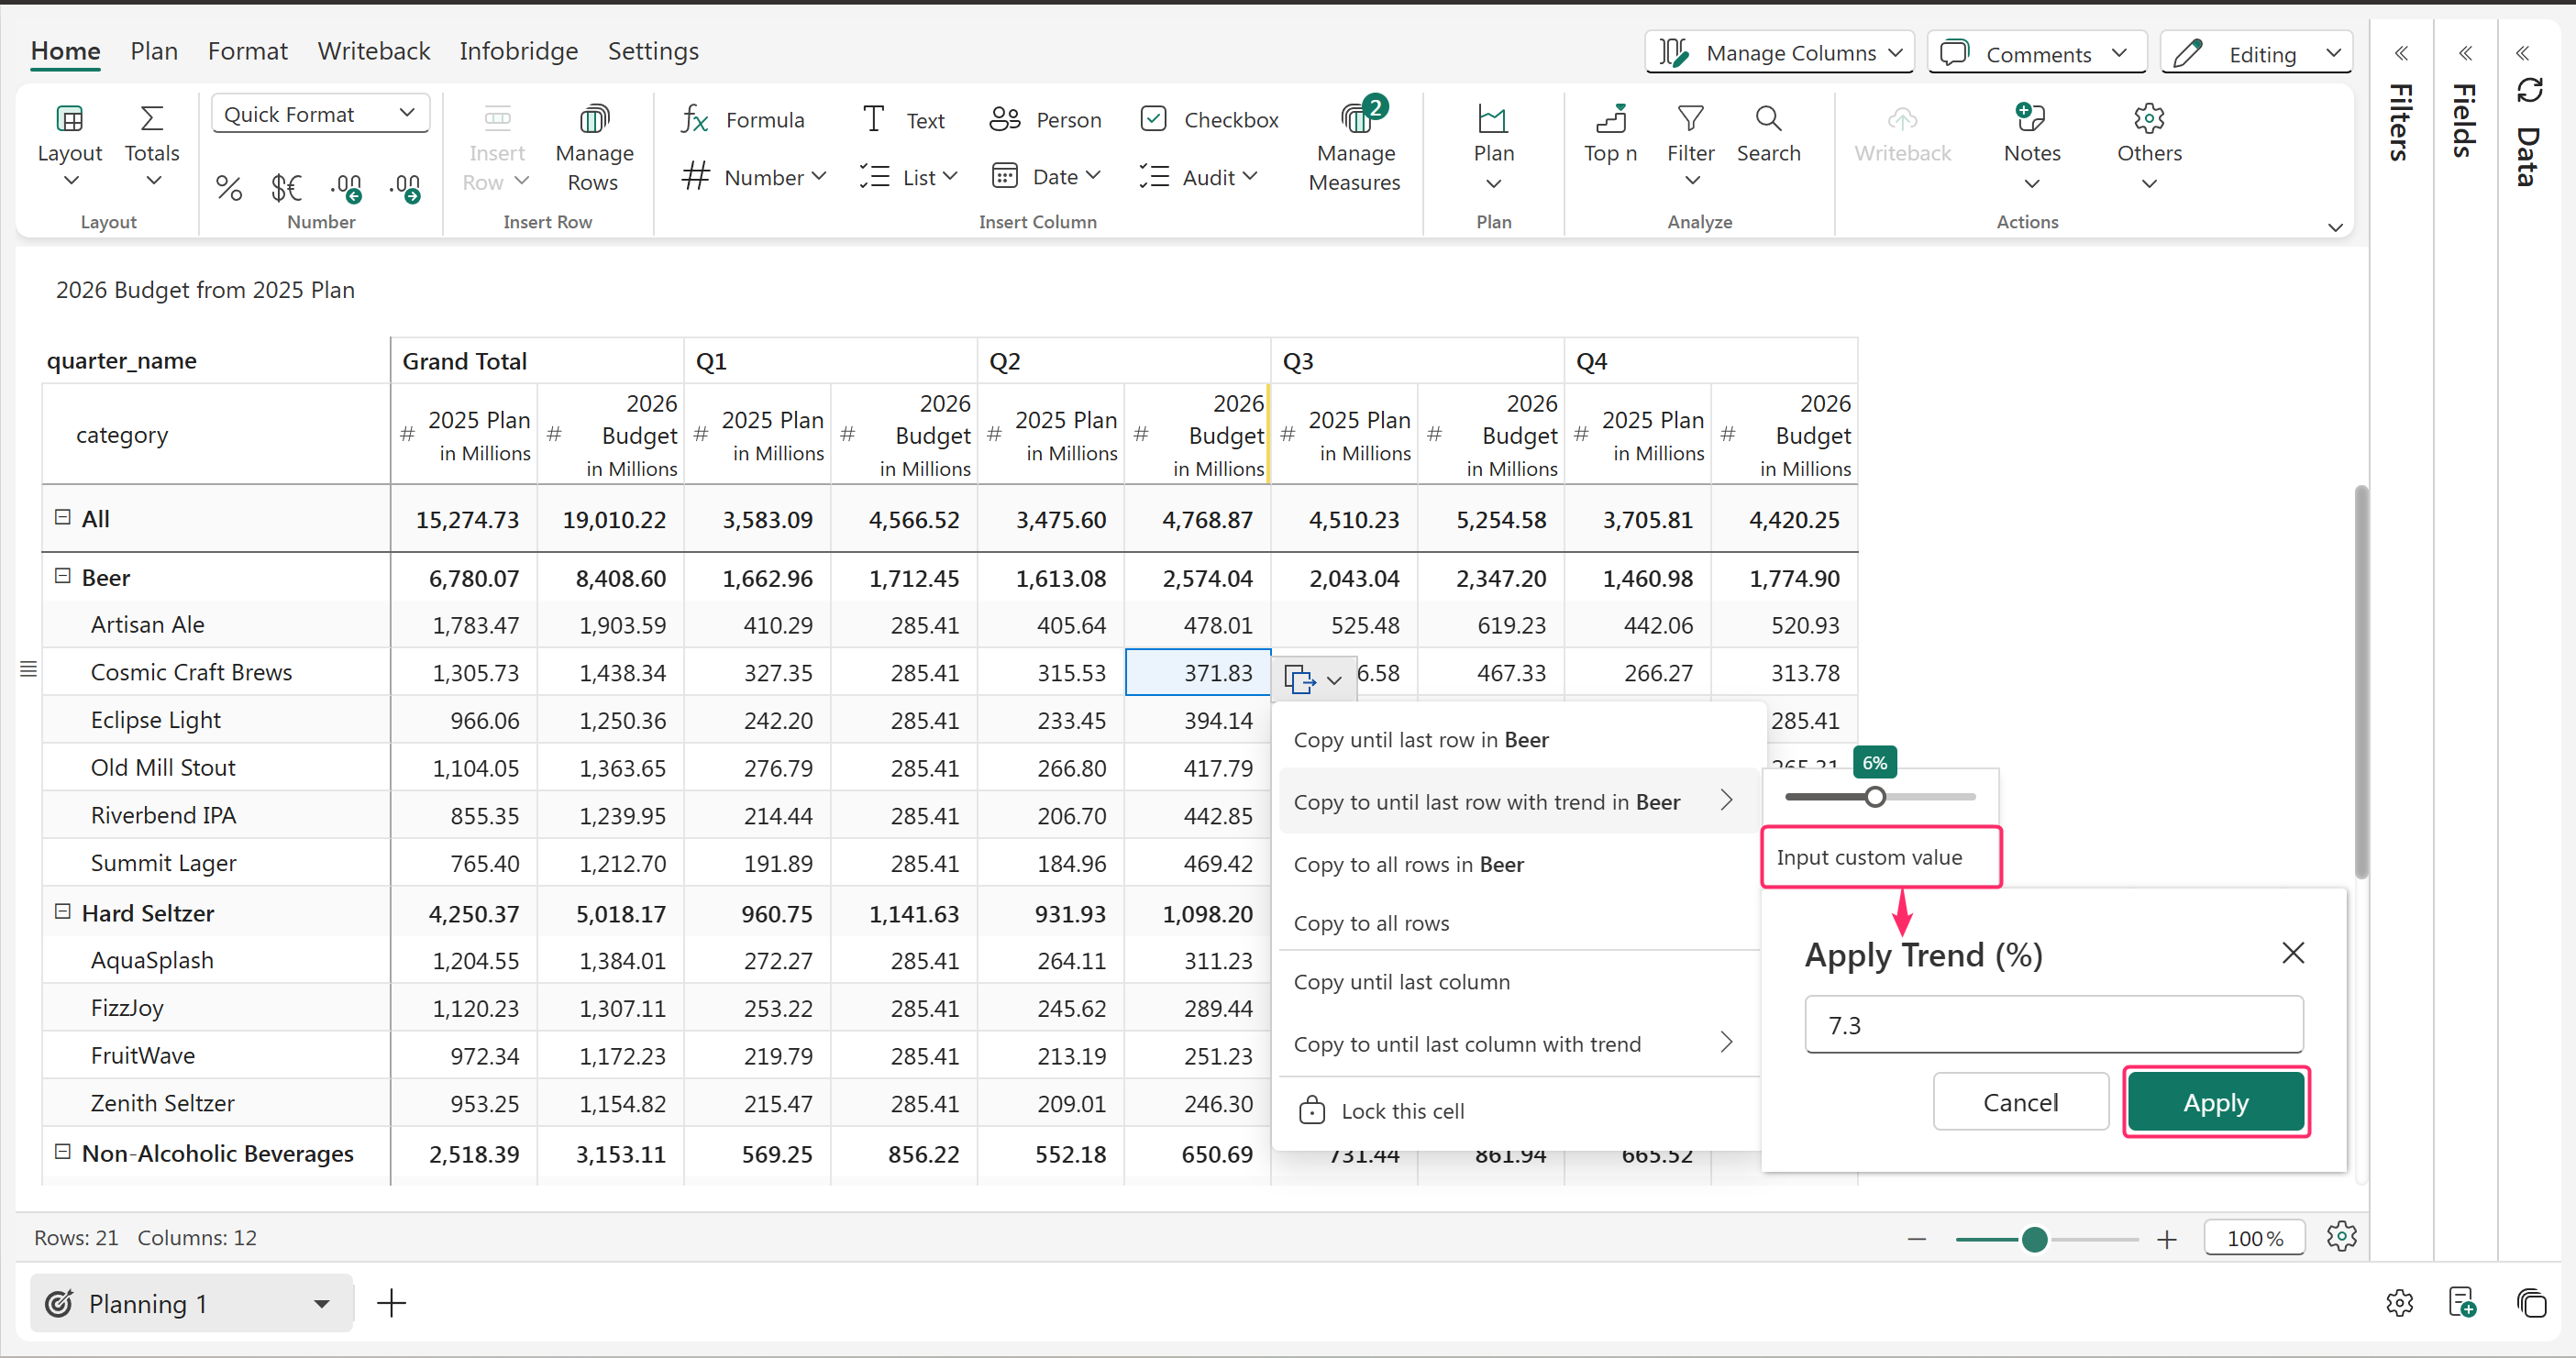
Task: Click the percent format icon
Action: (229, 187)
